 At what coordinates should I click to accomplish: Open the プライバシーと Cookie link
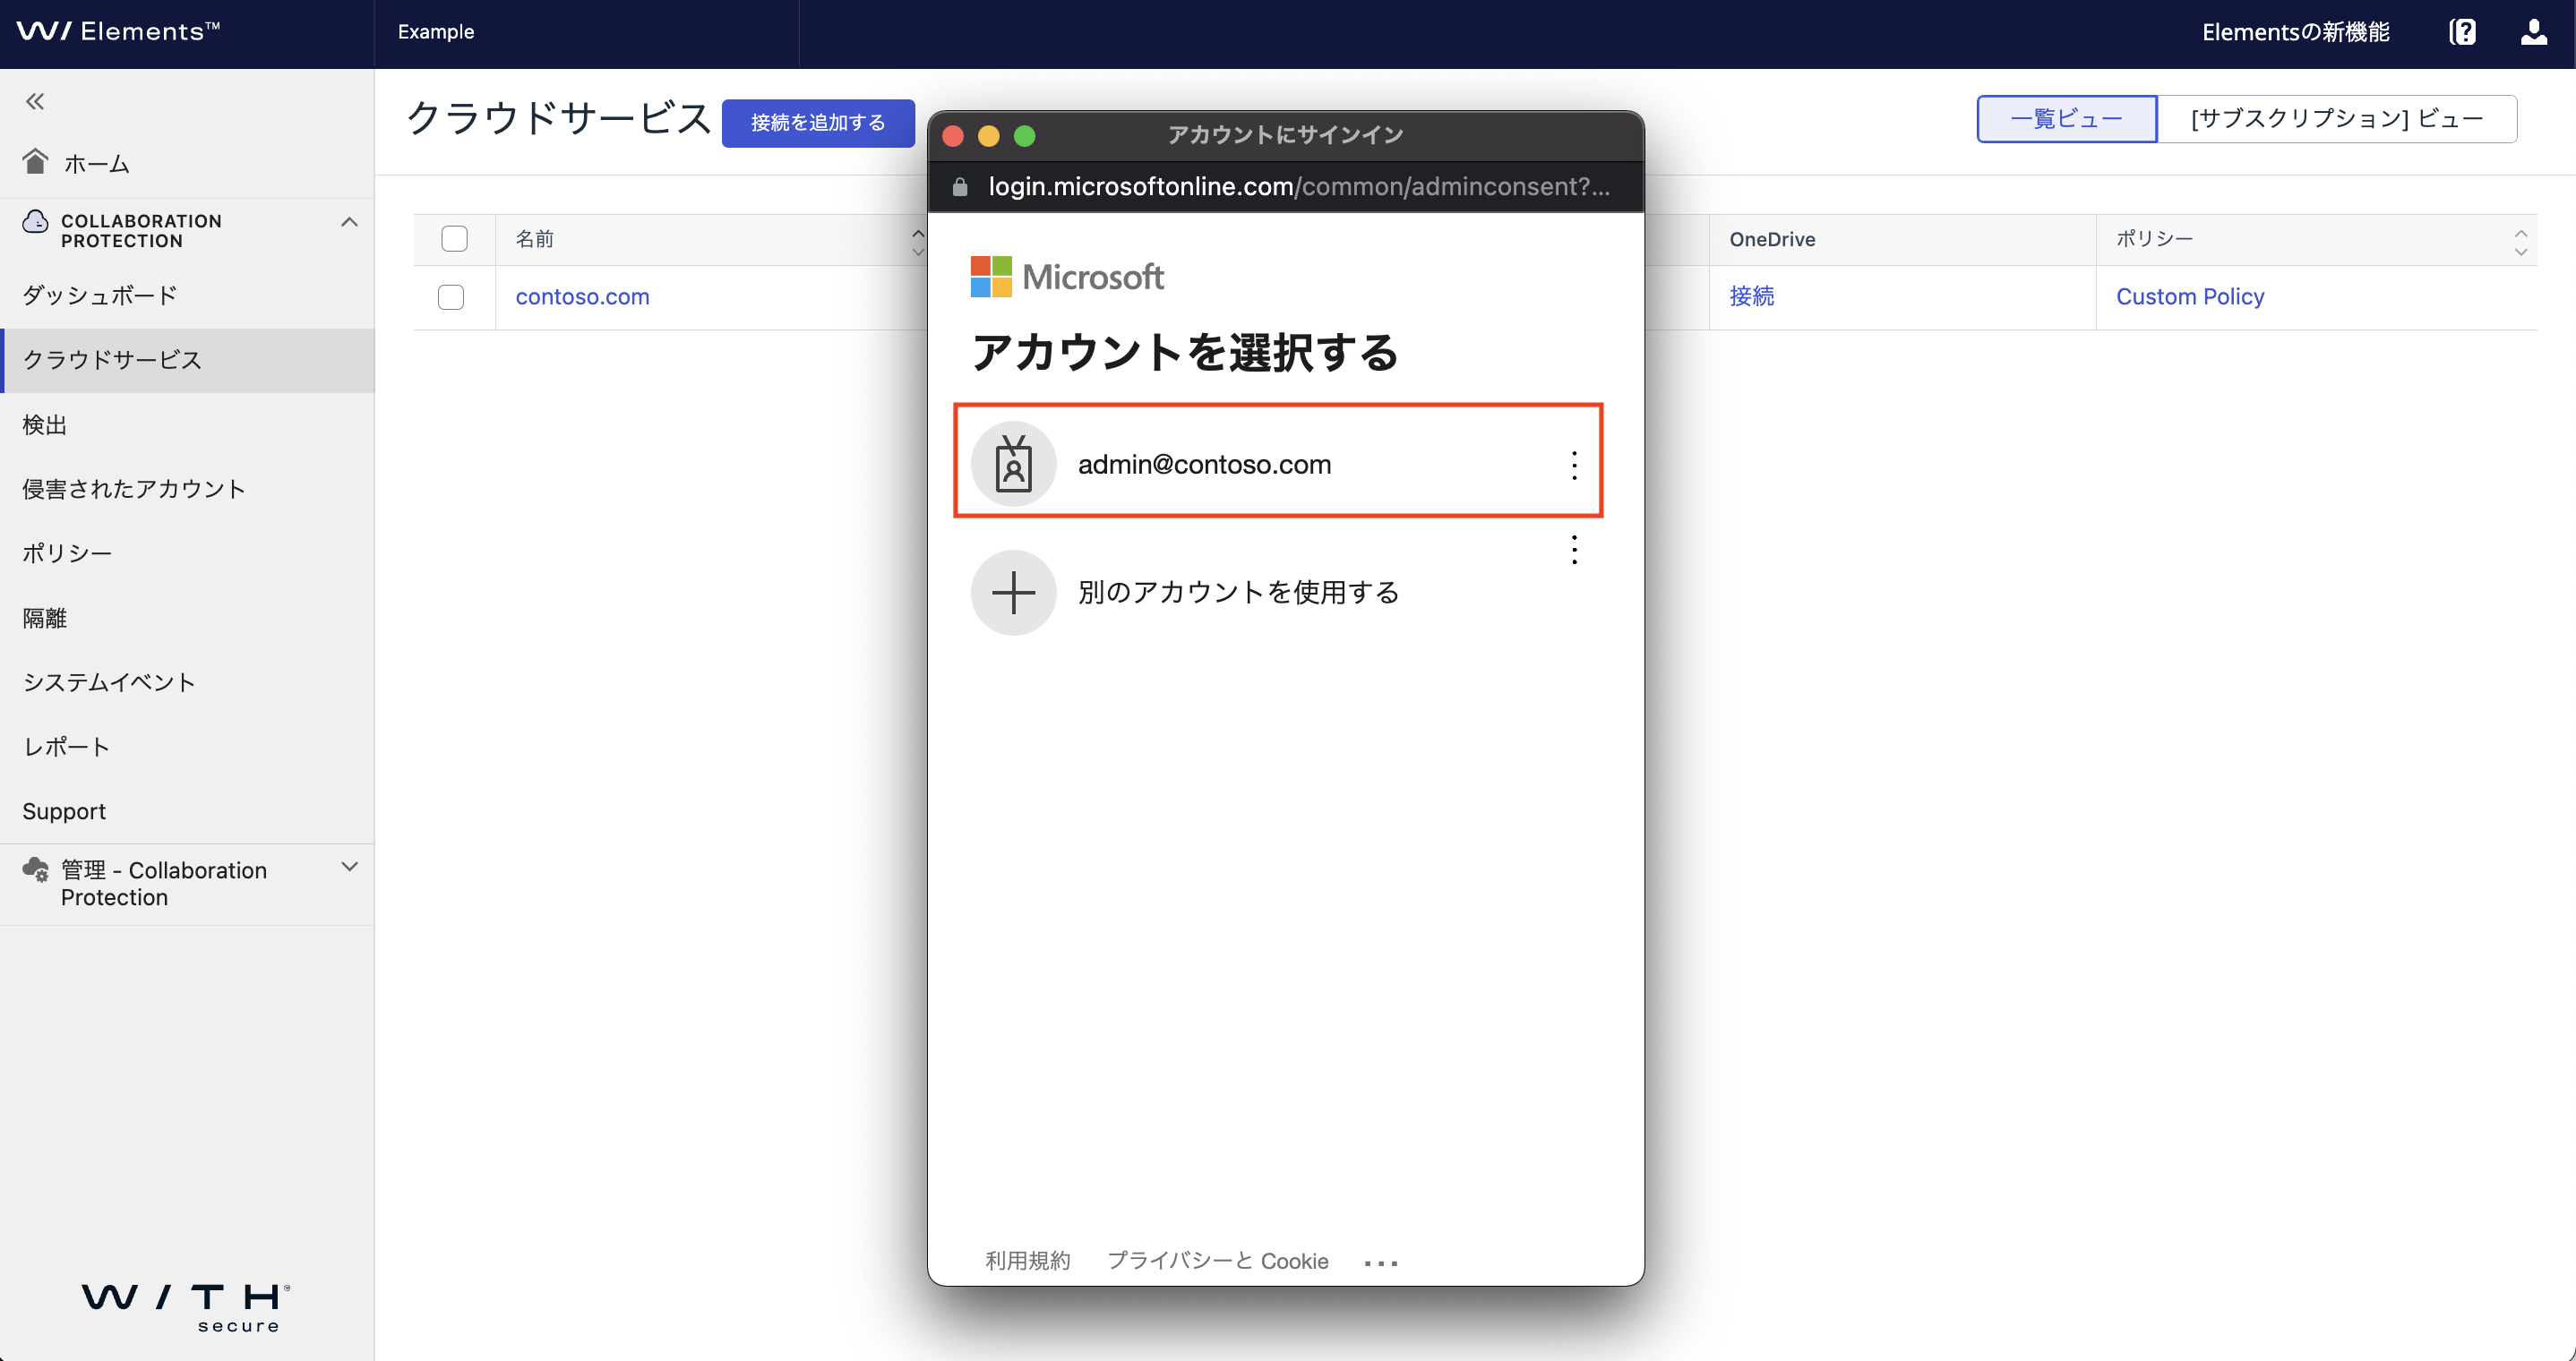pos(1217,1261)
